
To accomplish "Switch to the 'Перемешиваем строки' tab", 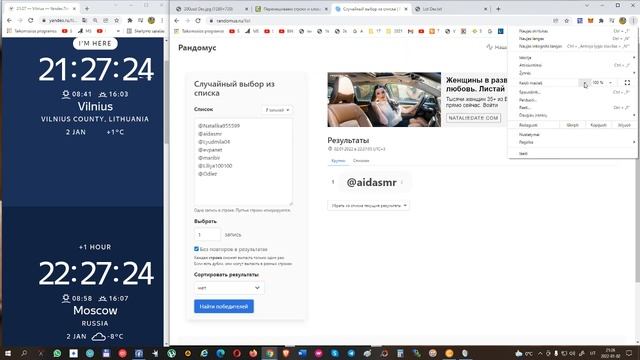I will pos(291,9).
